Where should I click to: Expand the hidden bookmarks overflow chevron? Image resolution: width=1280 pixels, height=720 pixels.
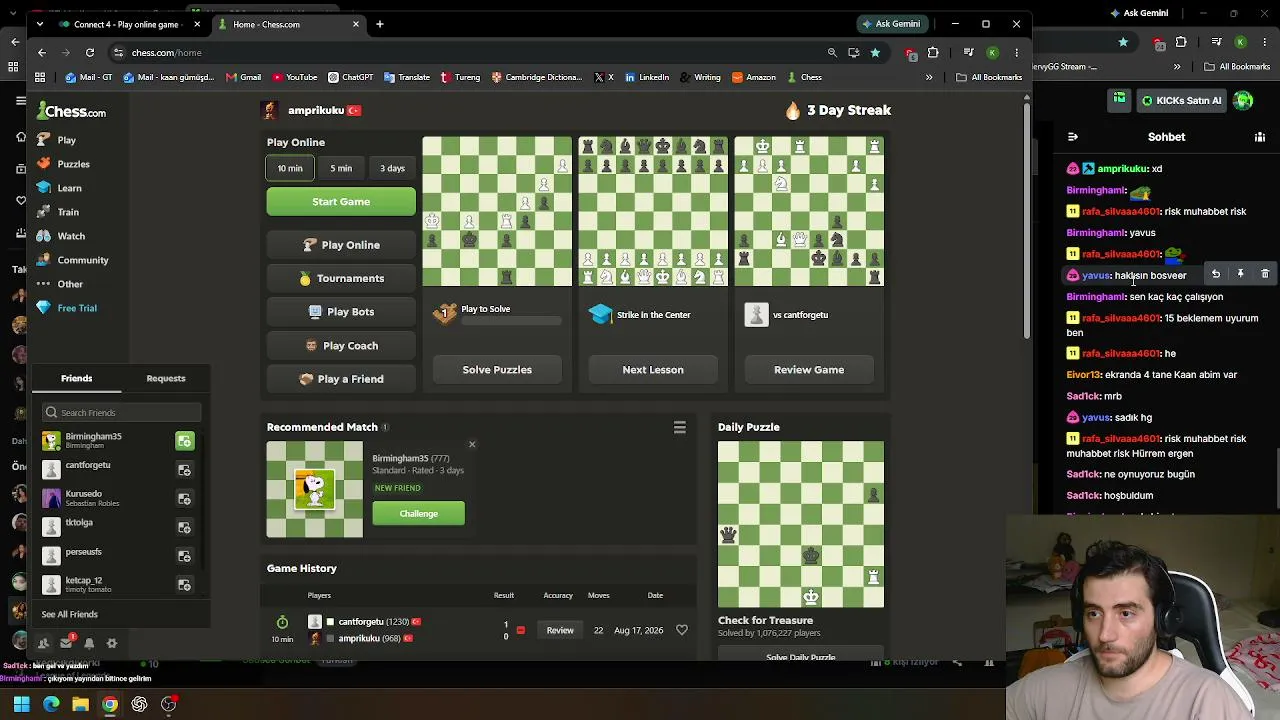[x=929, y=77]
